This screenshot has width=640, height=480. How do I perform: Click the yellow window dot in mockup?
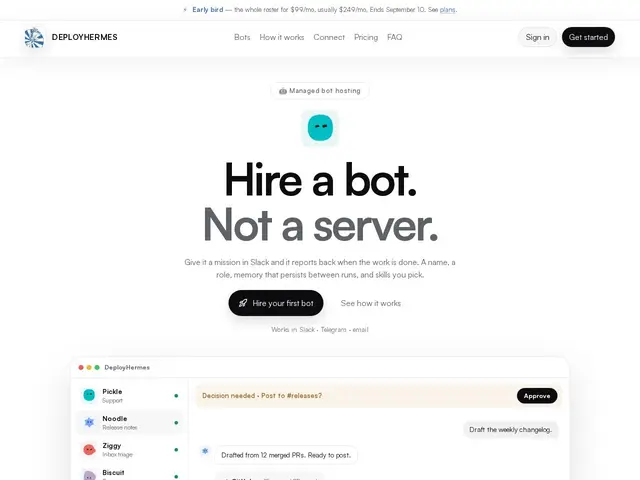(89, 367)
